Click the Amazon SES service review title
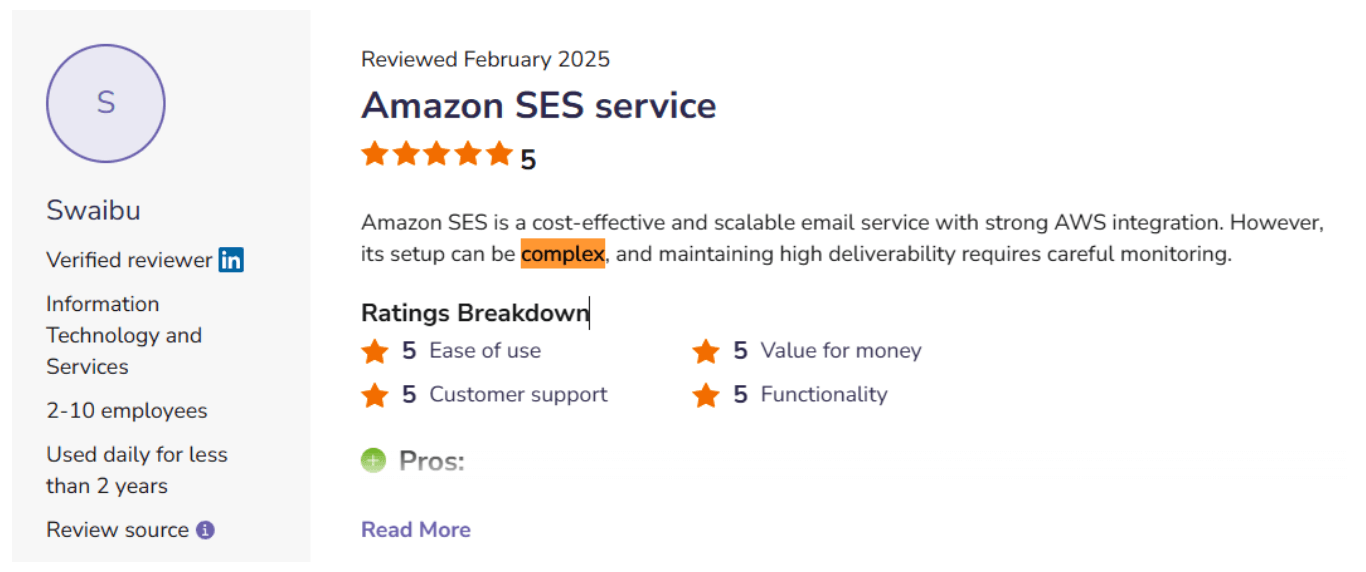Viewport: 1366px width, 572px height. point(538,105)
